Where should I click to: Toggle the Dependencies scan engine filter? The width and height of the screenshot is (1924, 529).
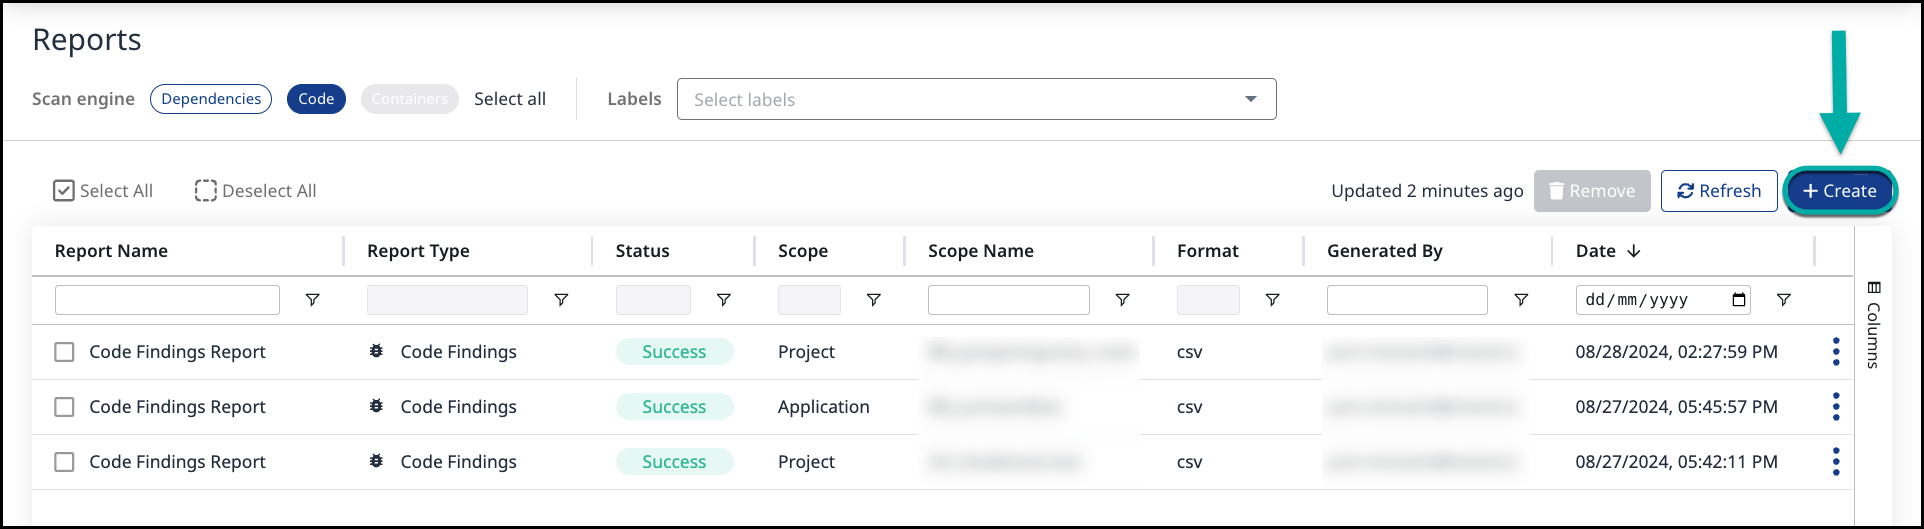click(x=211, y=99)
